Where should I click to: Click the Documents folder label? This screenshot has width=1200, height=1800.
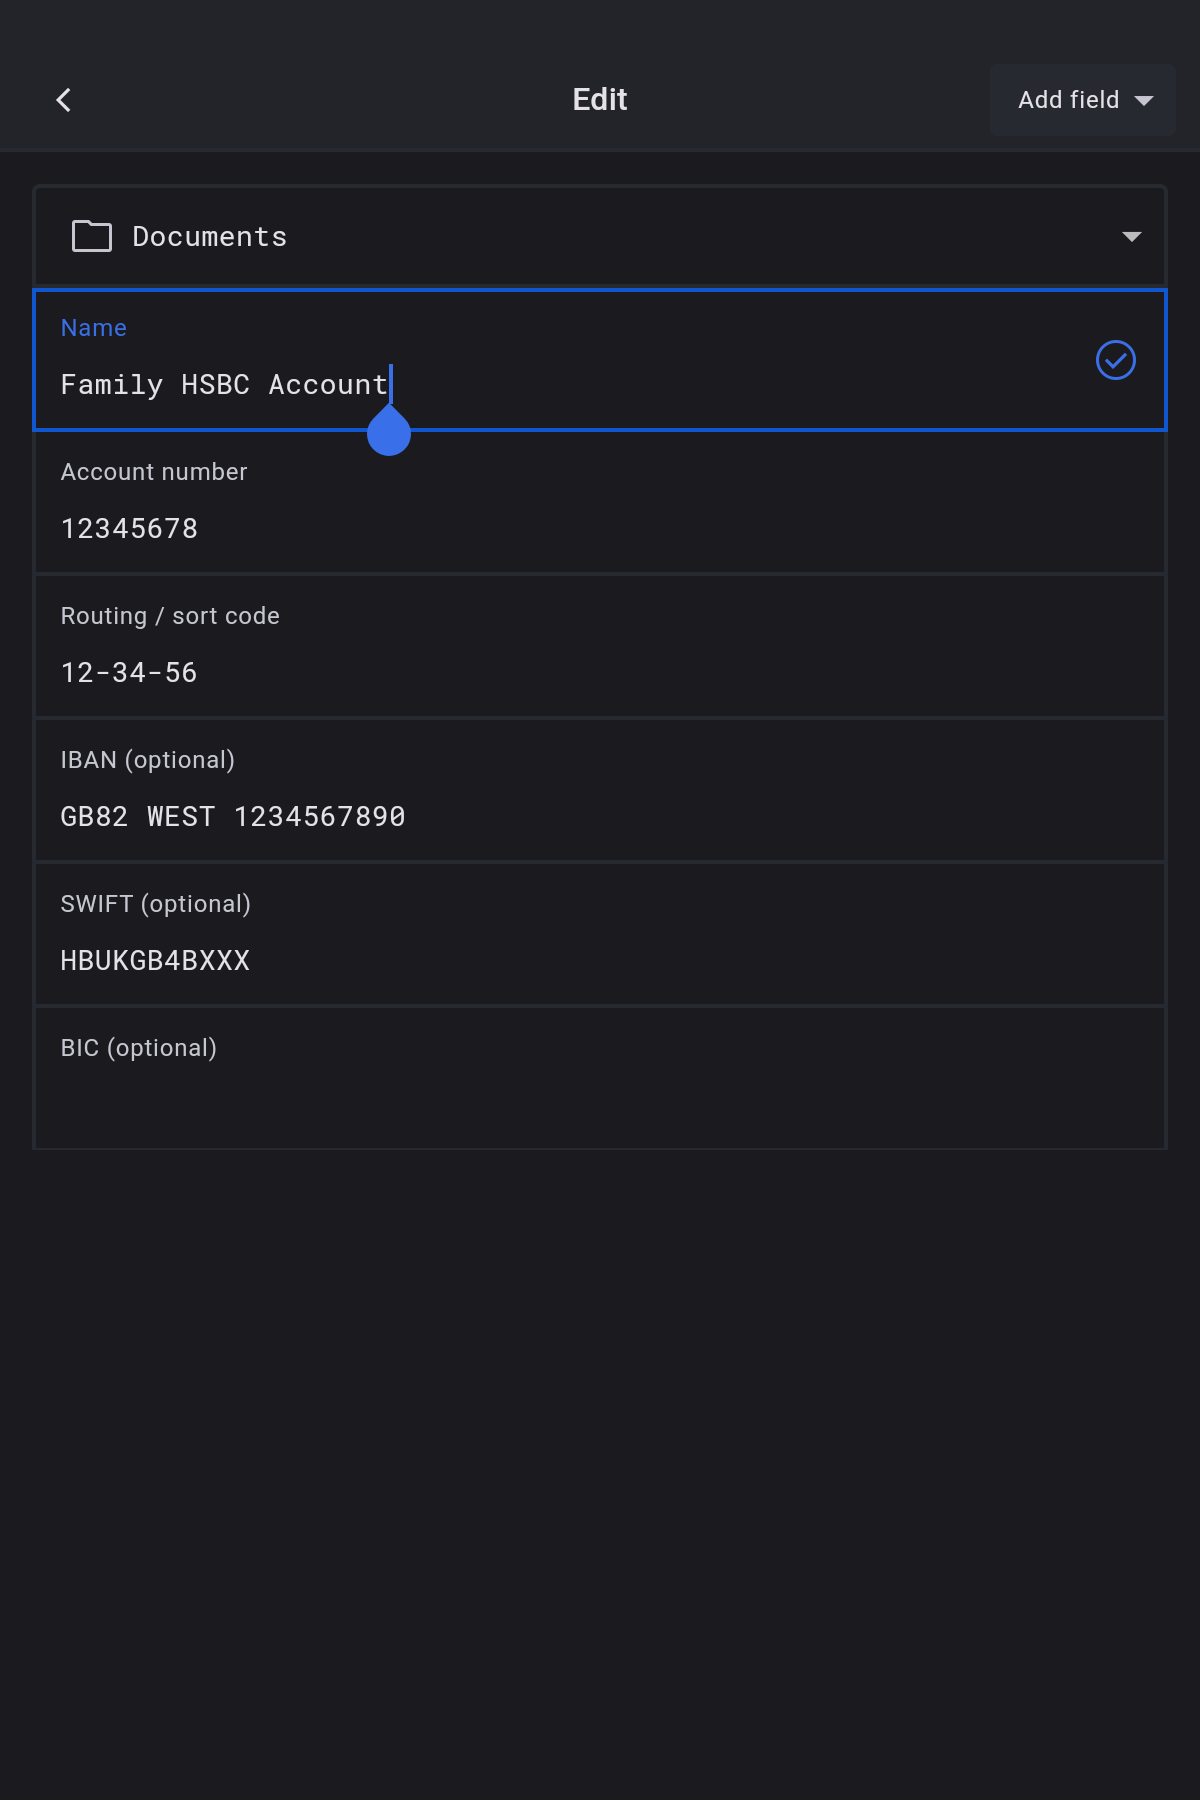[210, 237]
